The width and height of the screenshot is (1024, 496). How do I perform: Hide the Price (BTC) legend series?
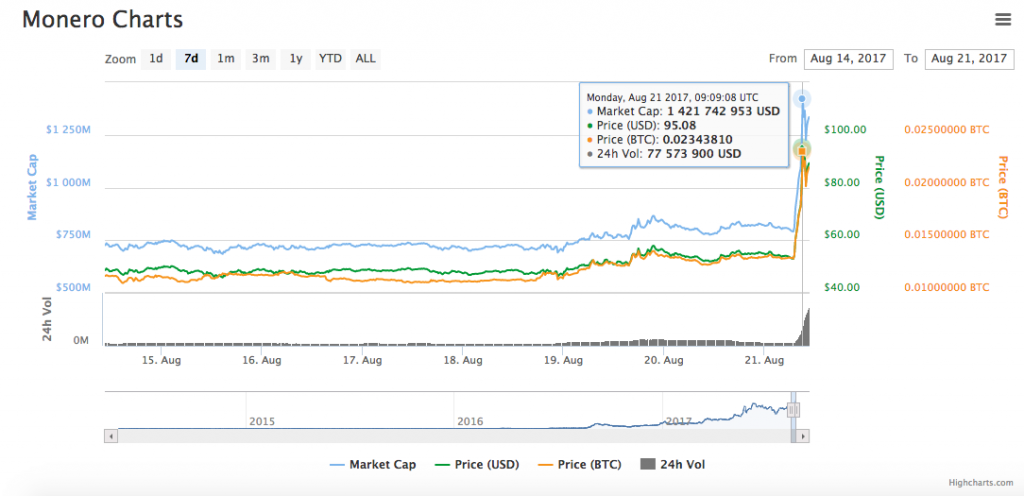584,464
